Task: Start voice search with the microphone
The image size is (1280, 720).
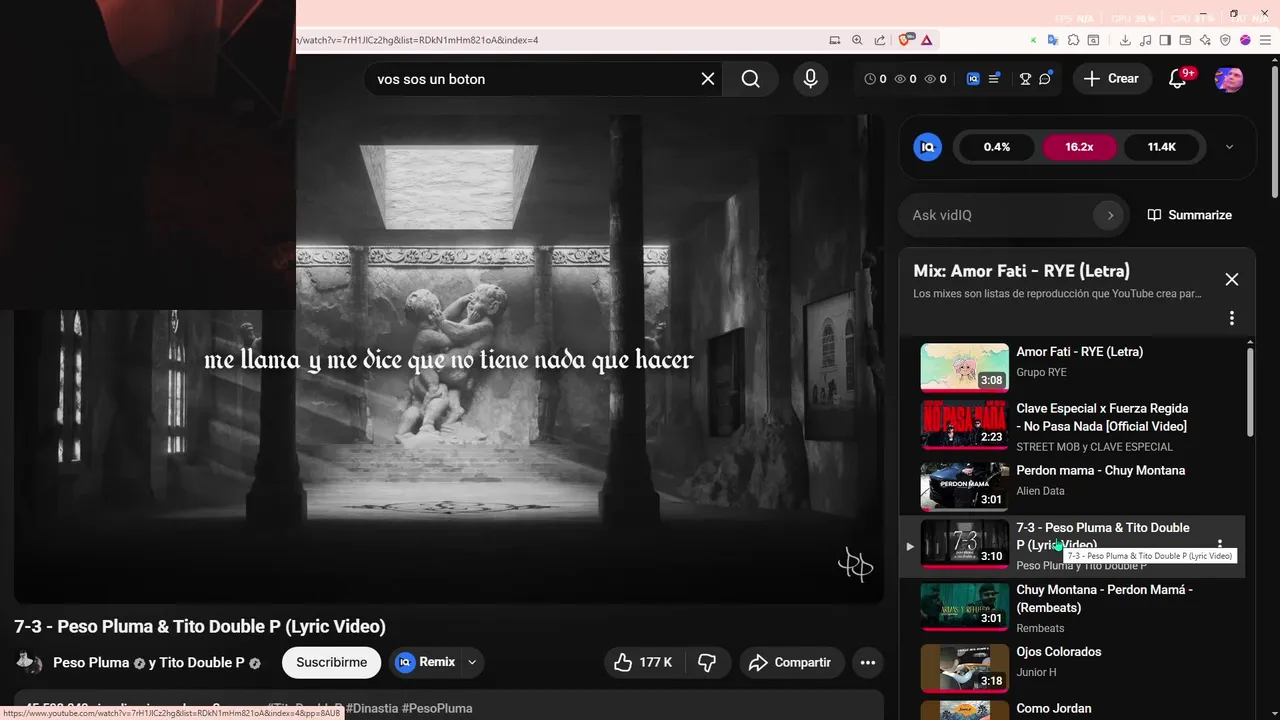Action: point(811,79)
